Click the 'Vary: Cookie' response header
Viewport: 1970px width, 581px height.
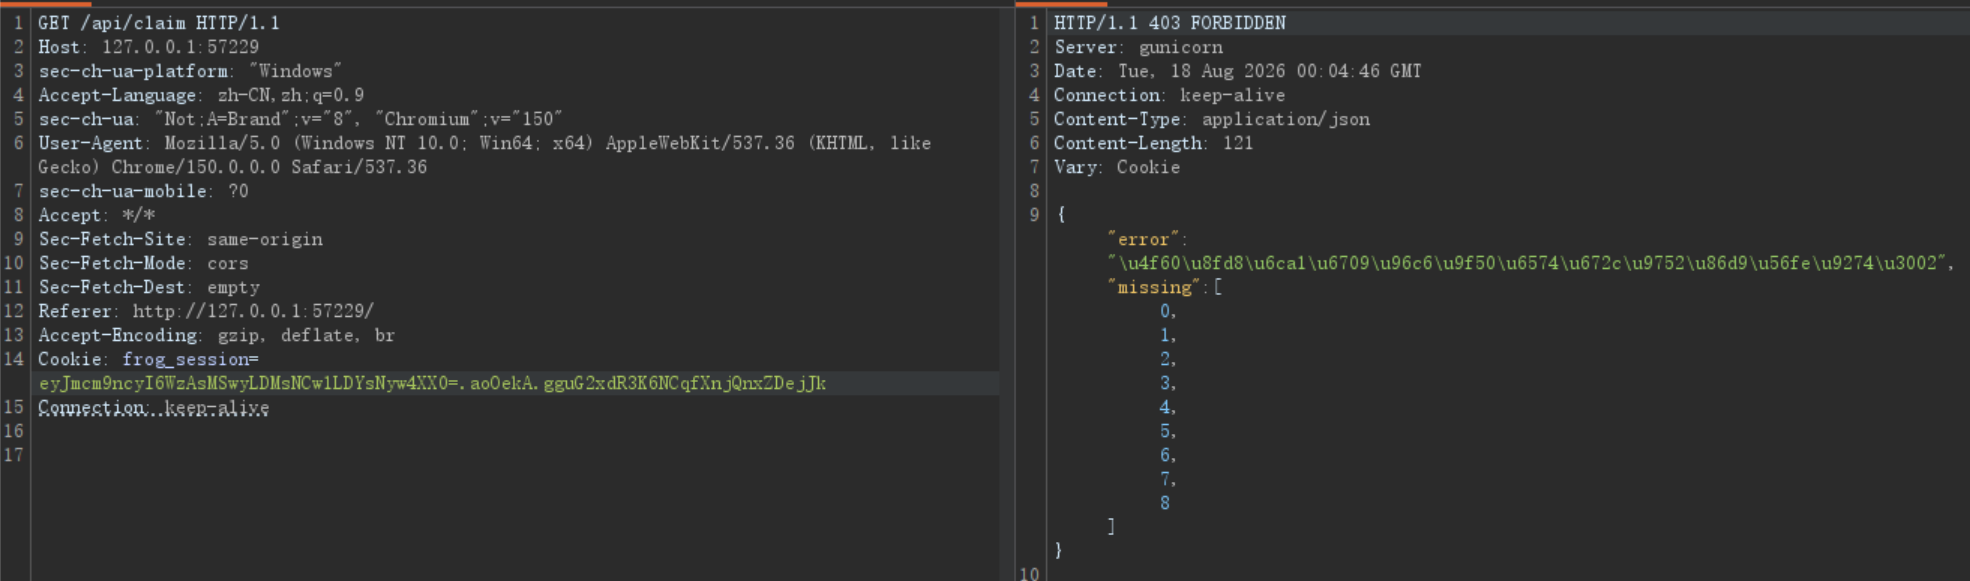(x=1117, y=167)
